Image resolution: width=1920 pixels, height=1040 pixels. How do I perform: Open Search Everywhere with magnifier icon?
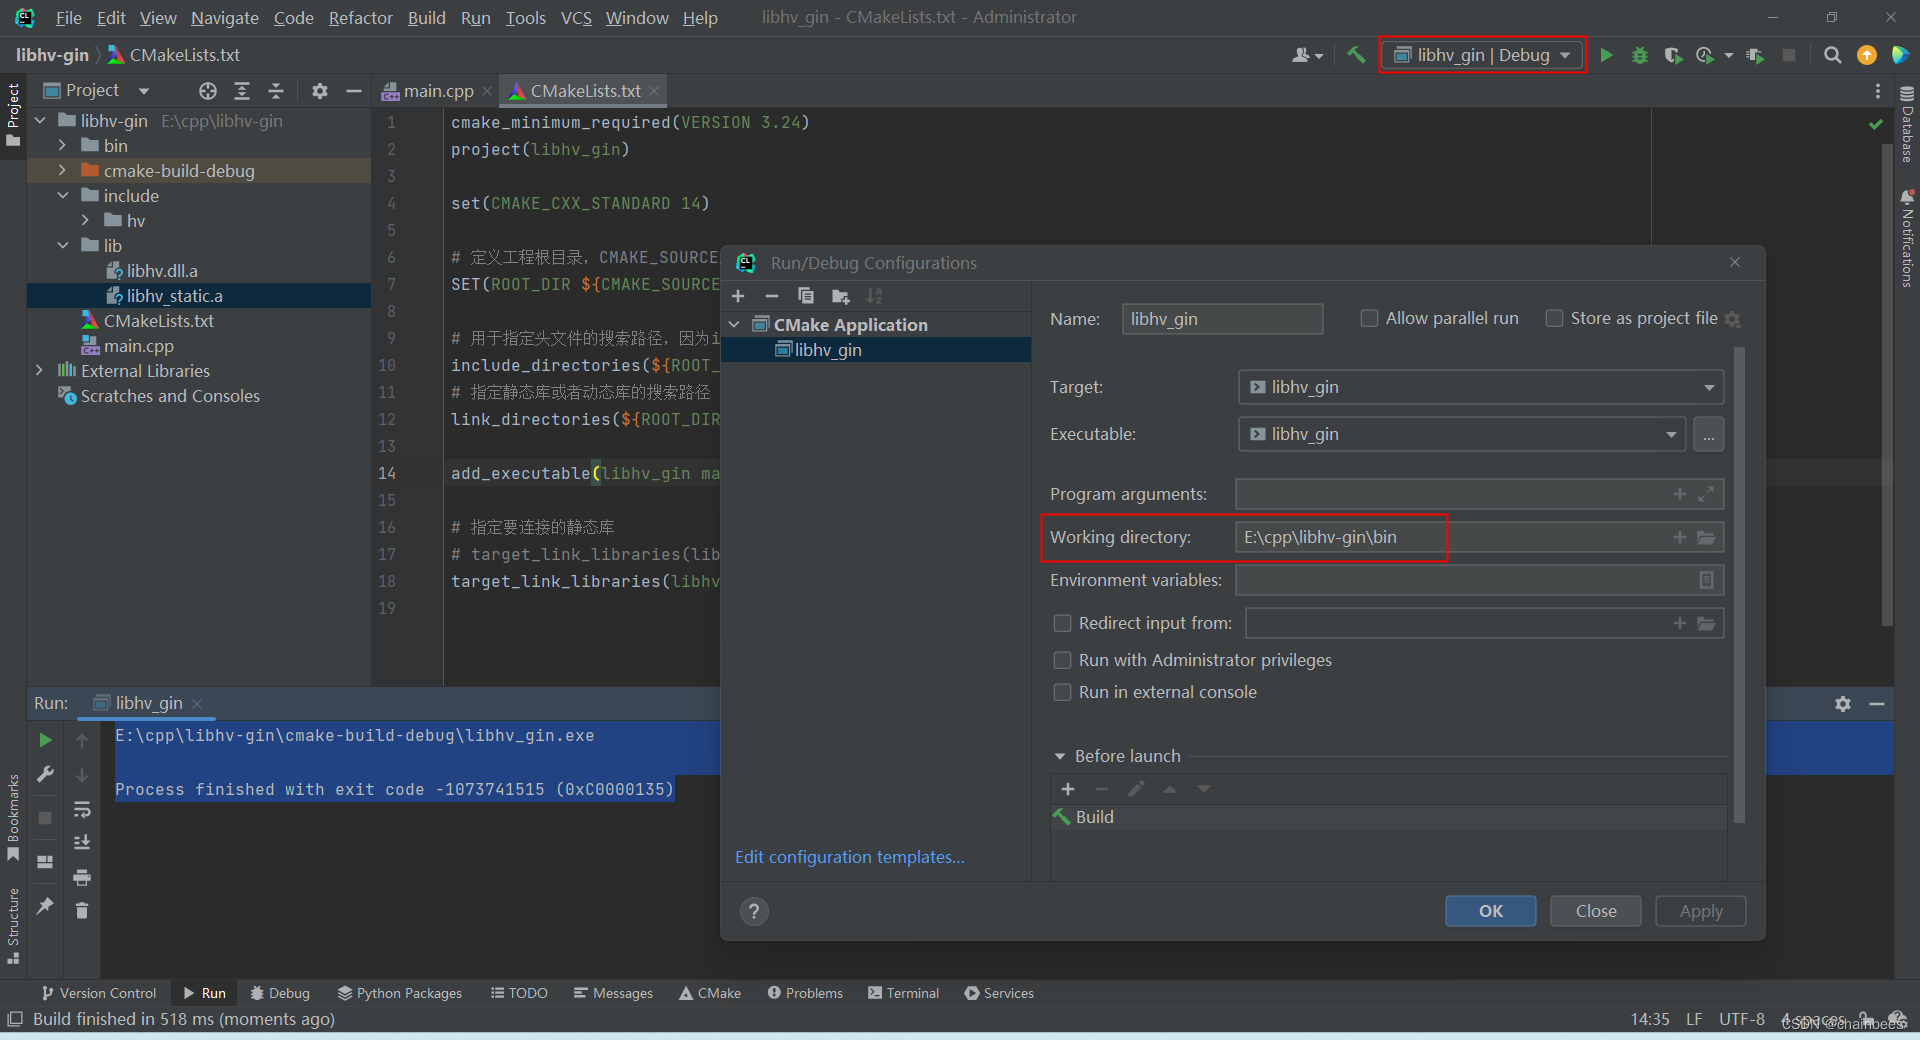pyautogui.click(x=1833, y=55)
